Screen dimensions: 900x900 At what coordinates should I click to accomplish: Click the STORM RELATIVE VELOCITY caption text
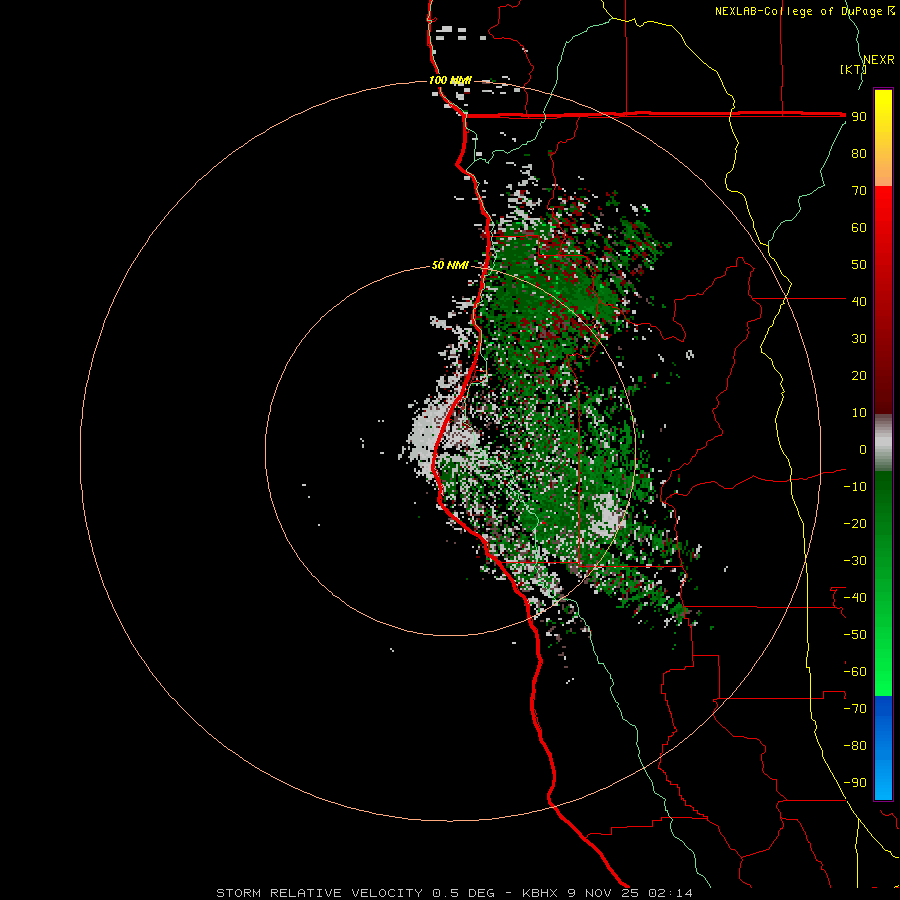[x=321, y=893]
